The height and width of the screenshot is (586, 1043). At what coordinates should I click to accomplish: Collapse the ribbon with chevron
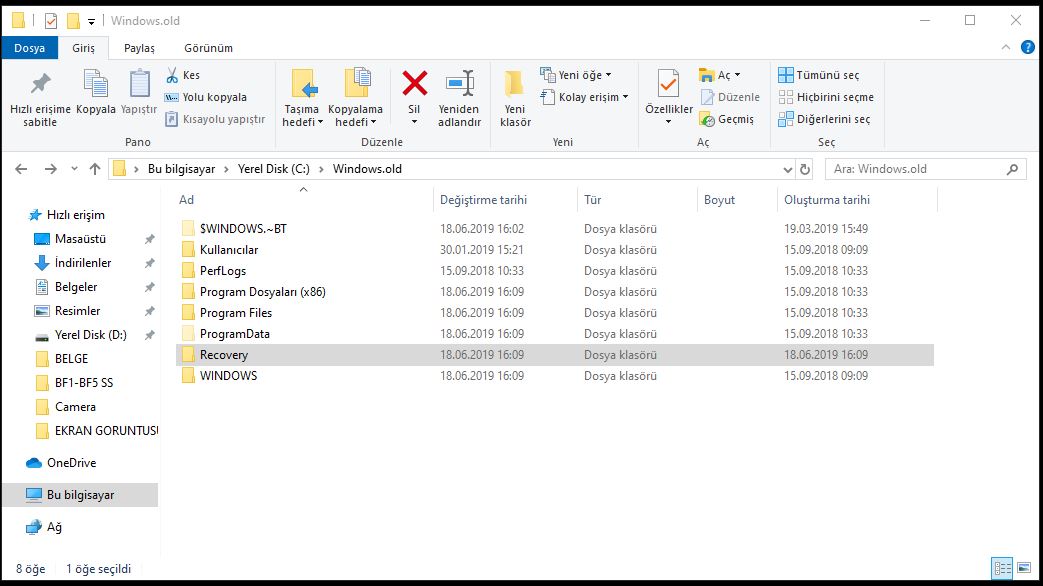click(1005, 47)
